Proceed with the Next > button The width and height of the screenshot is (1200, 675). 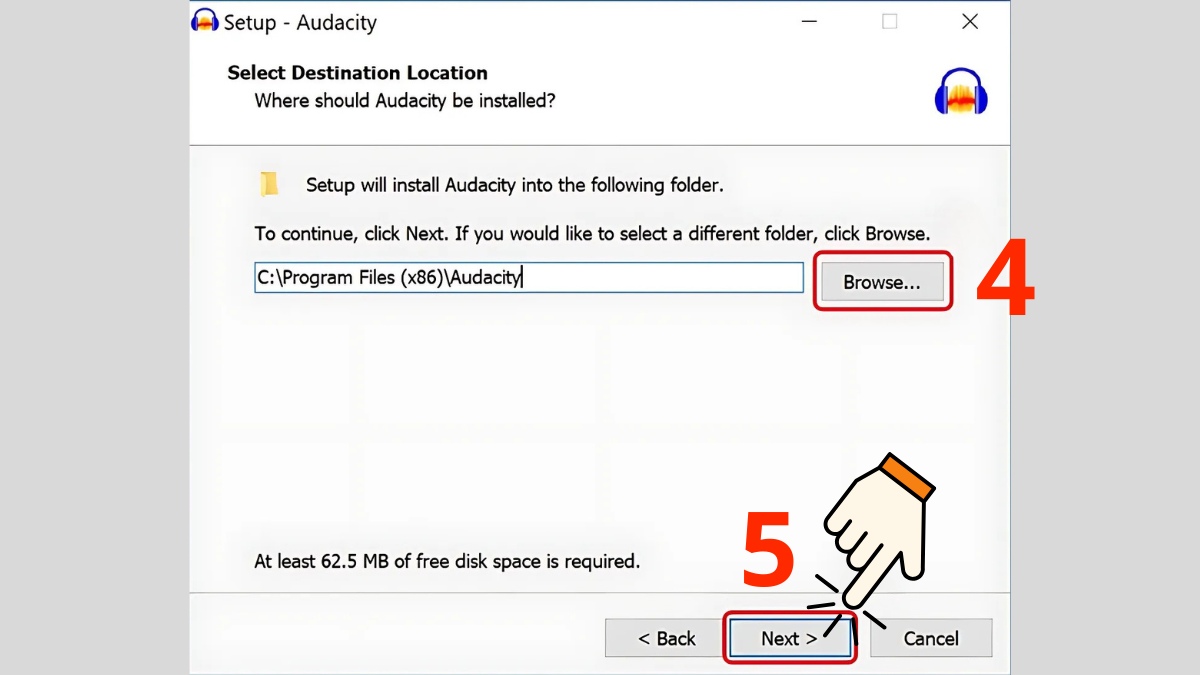(790, 638)
